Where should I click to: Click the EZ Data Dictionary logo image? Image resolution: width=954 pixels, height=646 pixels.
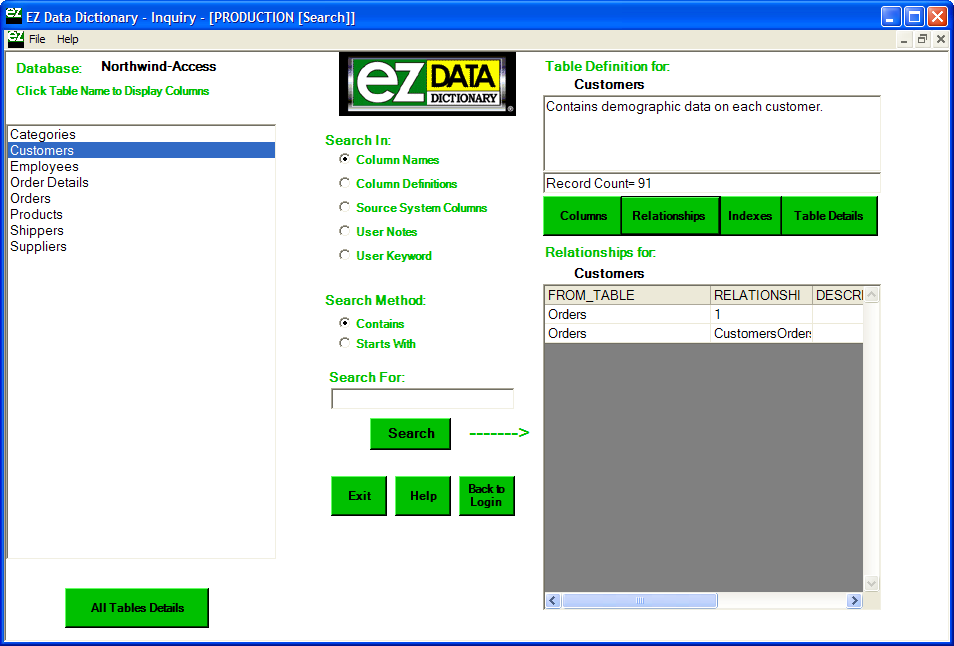pyautogui.click(x=428, y=84)
